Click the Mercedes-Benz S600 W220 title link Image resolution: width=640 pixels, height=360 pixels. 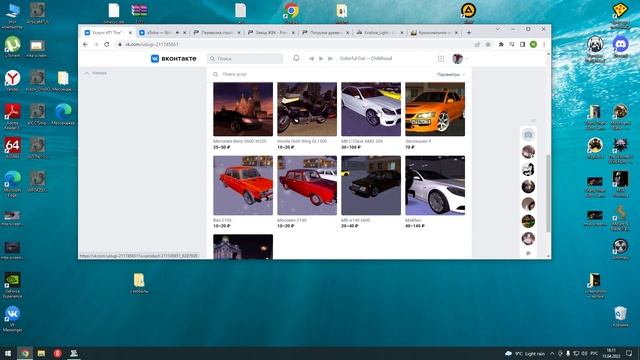click(240, 141)
